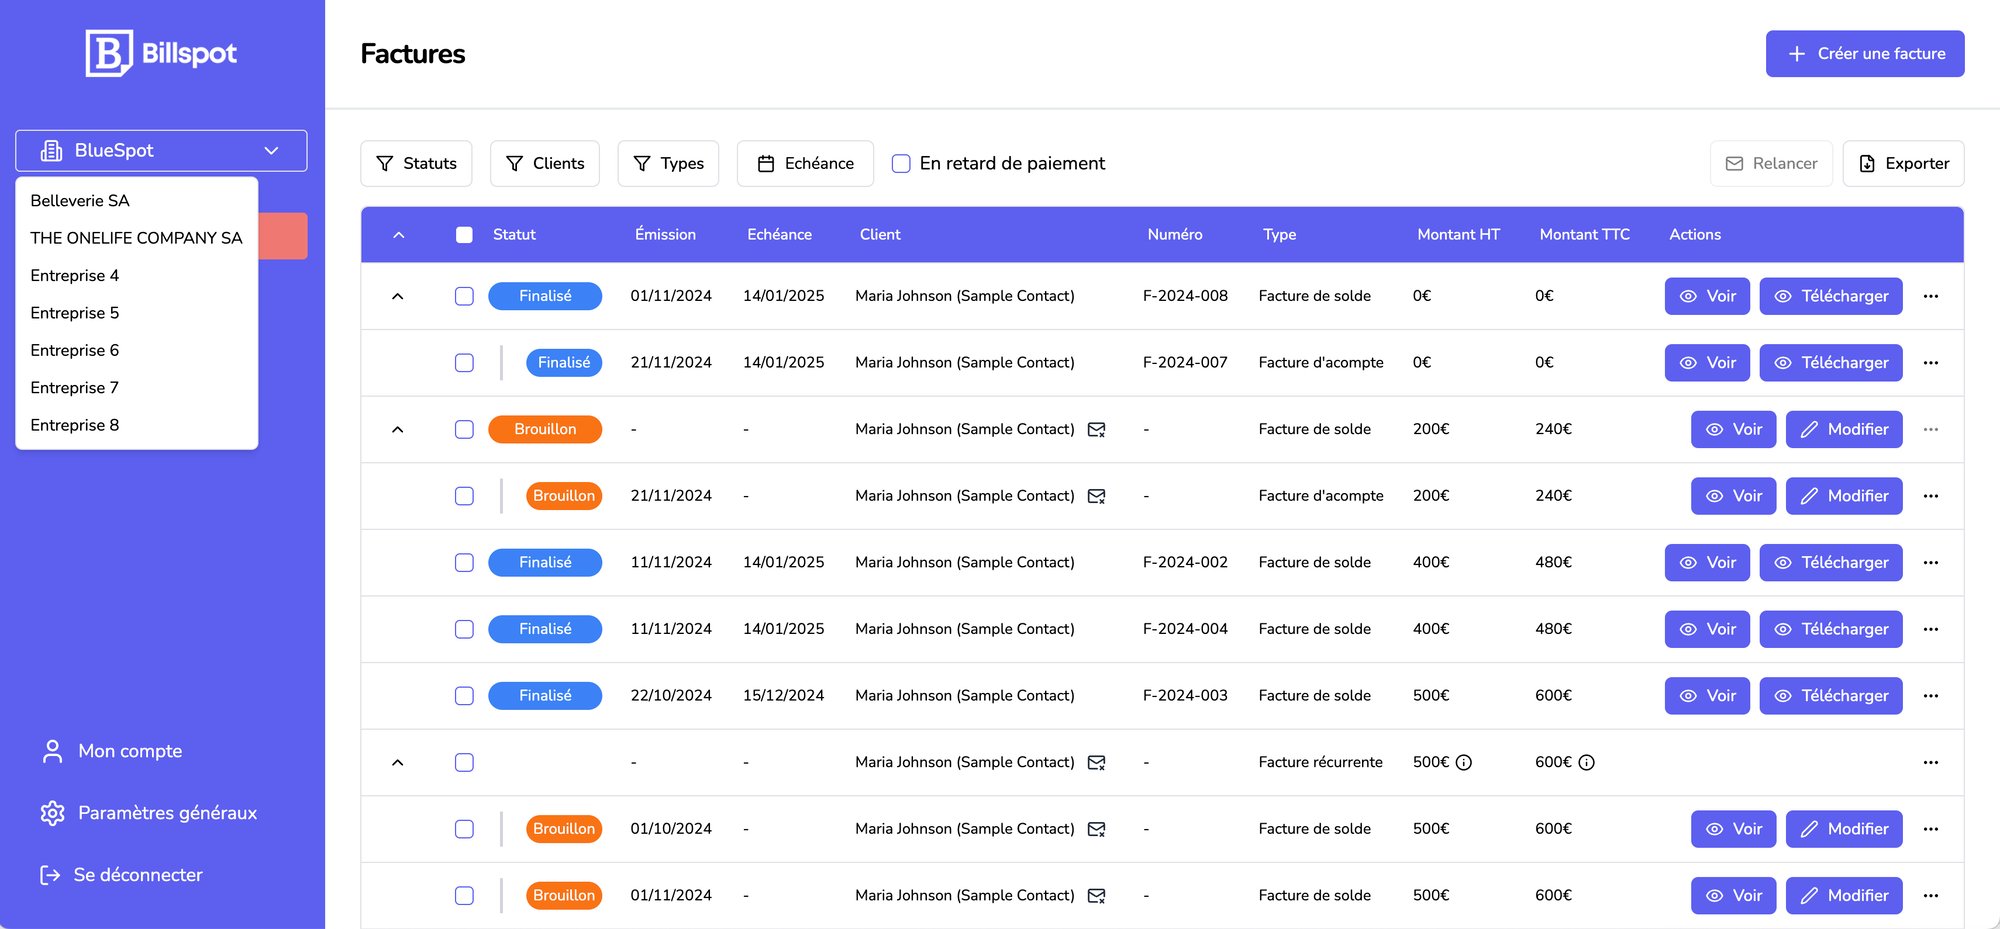Collapse the Brouillon 200€ solde group
This screenshot has width=2000, height=929.
click(397, 429)
